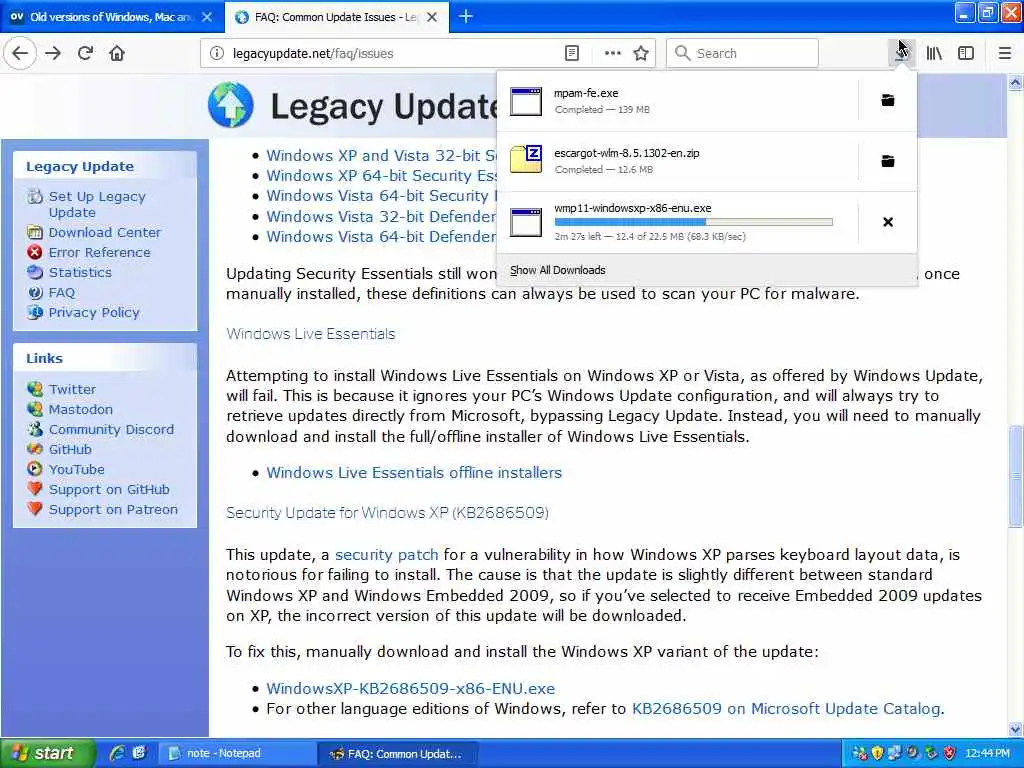Open Support on Patreon link
The width and height of the screenshot is (1024, 768).
coord(113,509)
